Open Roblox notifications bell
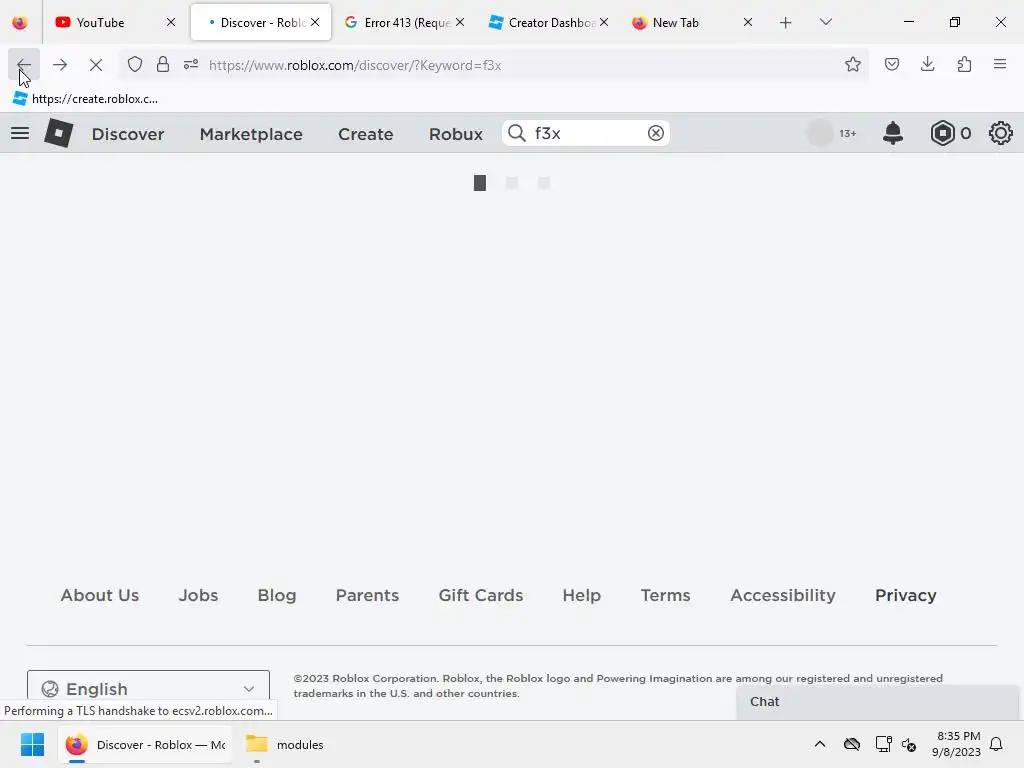 [x=893, y=133]
